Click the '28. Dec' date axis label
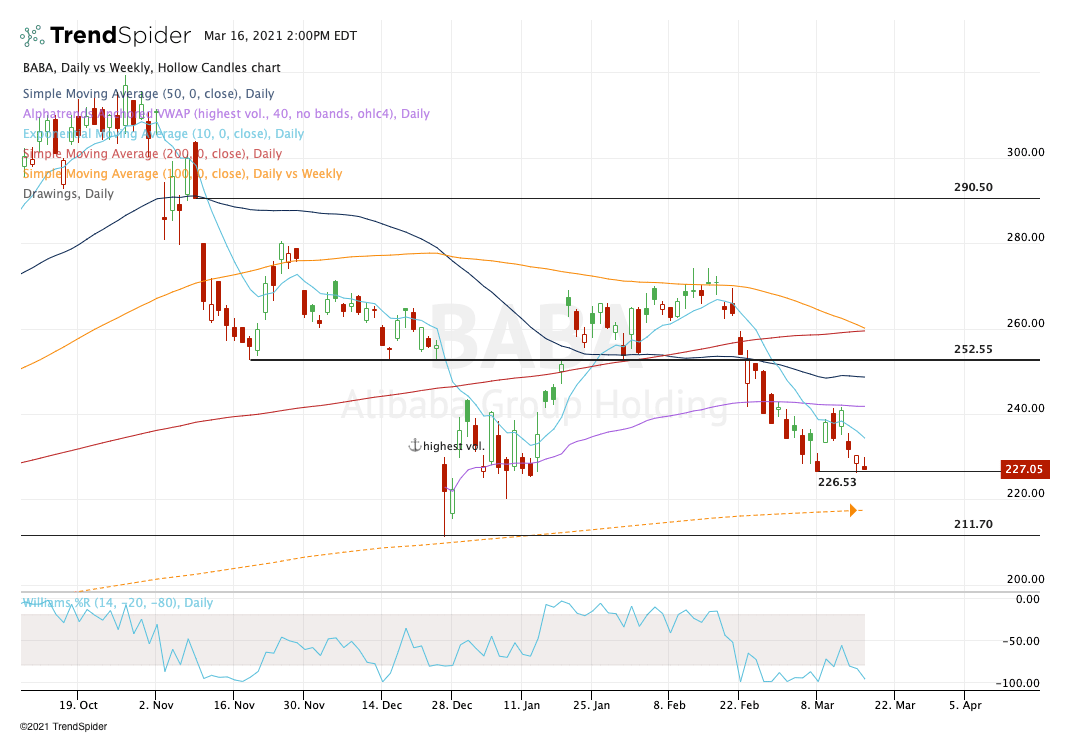The image size is (1070, 736). point(452,705)
